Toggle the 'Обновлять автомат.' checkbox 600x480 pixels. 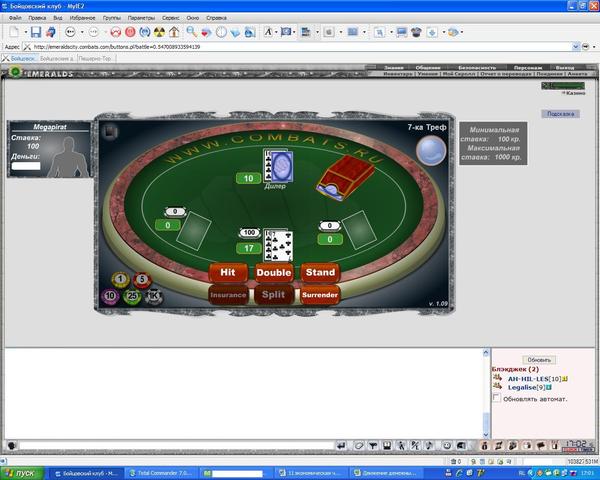pyautogui.click(x=497, y=398)
